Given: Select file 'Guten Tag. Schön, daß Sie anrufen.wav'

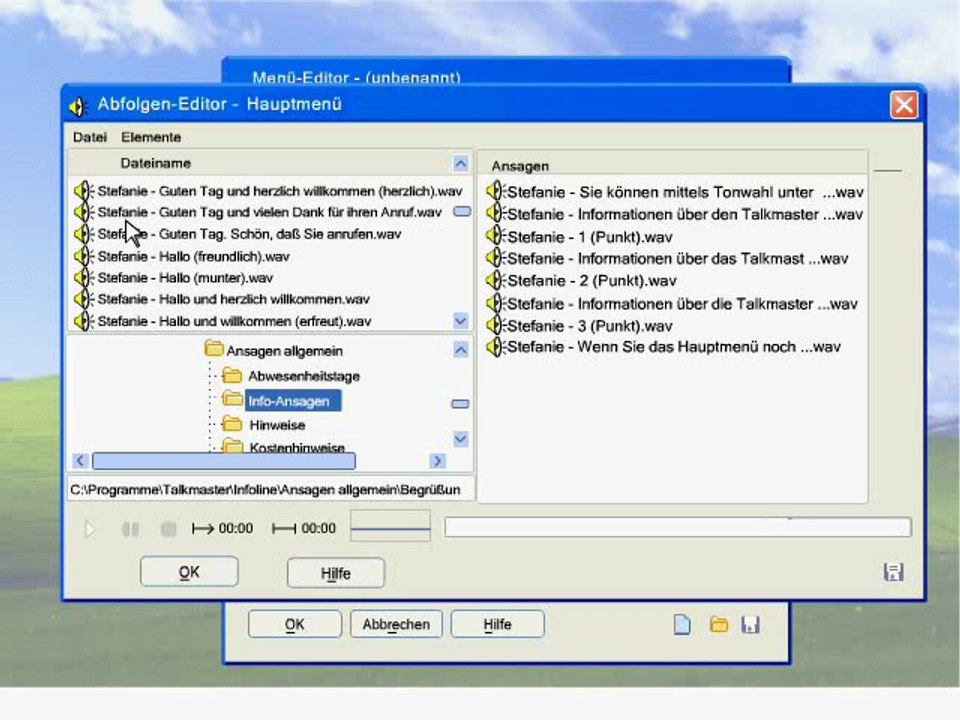Looking at the screenshot, I should [x=249, y=234].
